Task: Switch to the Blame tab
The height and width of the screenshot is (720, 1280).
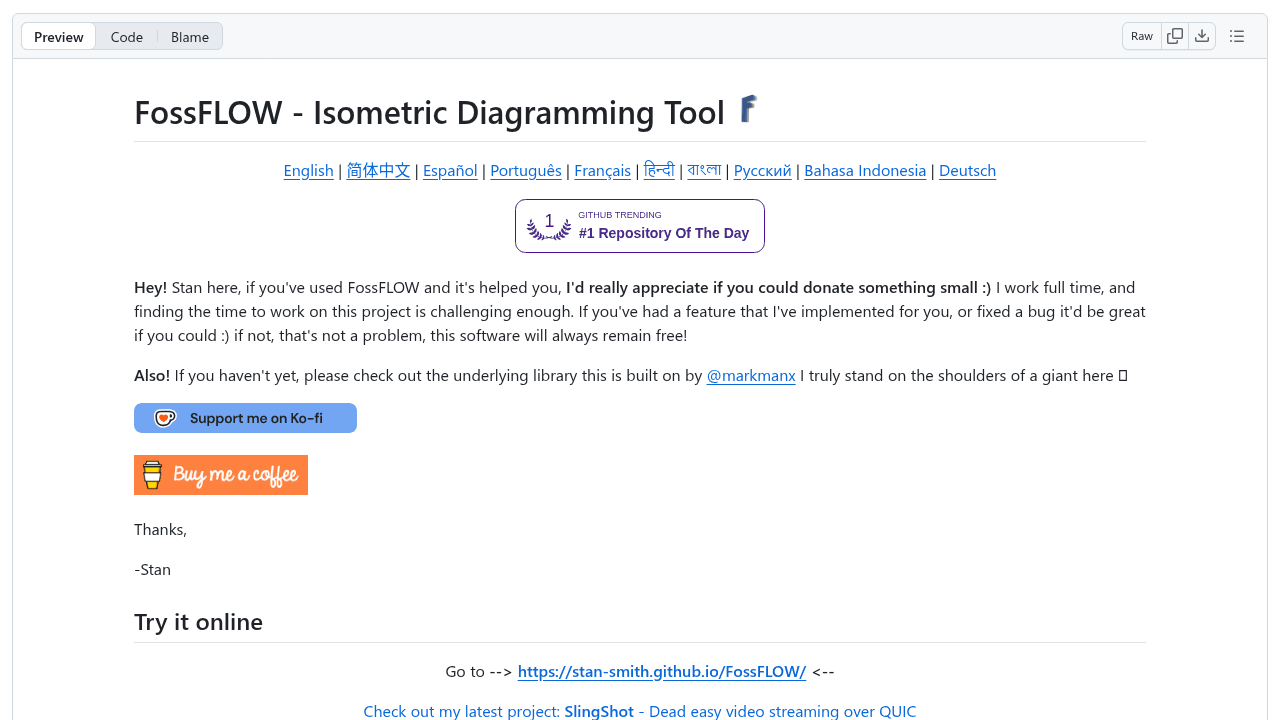Action: 189,36
